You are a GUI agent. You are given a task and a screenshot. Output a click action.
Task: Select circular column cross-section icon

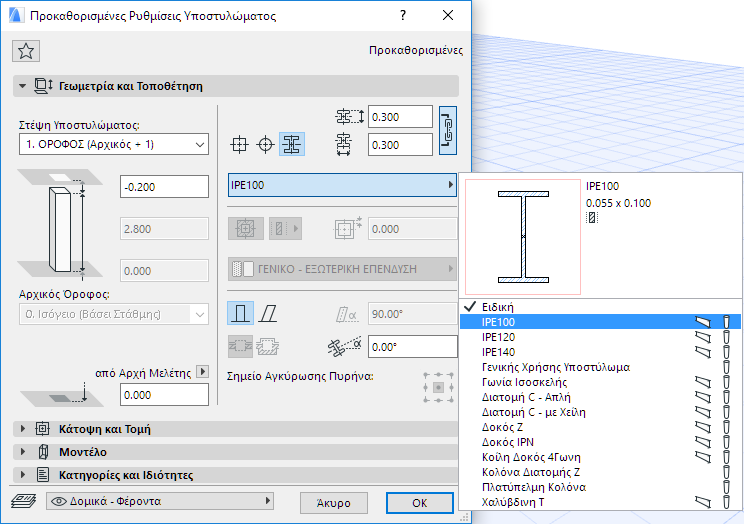pos(265,144)
